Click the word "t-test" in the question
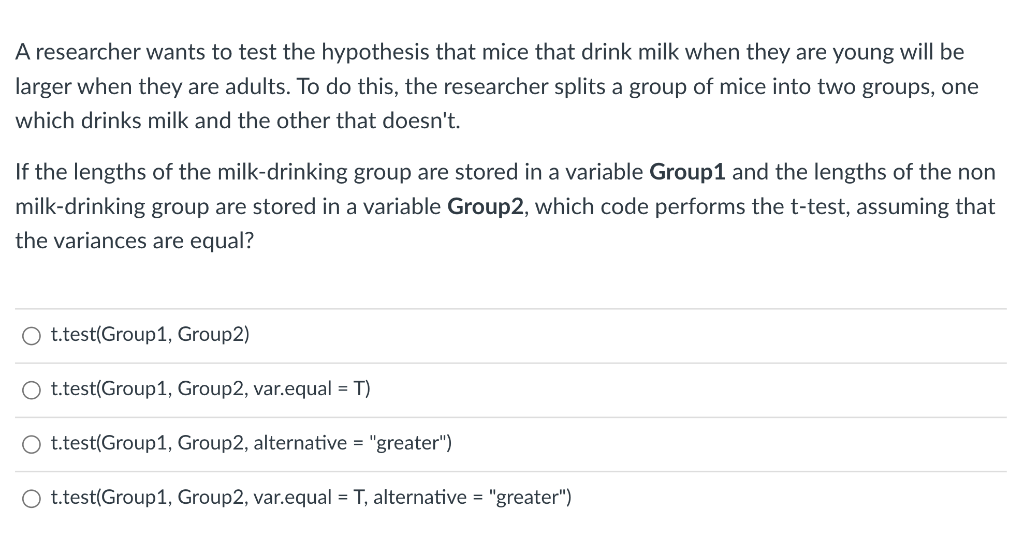Image resolution: width=1024 pixels, height=540 pixels. pyautogui.click(x=820, y=207)
